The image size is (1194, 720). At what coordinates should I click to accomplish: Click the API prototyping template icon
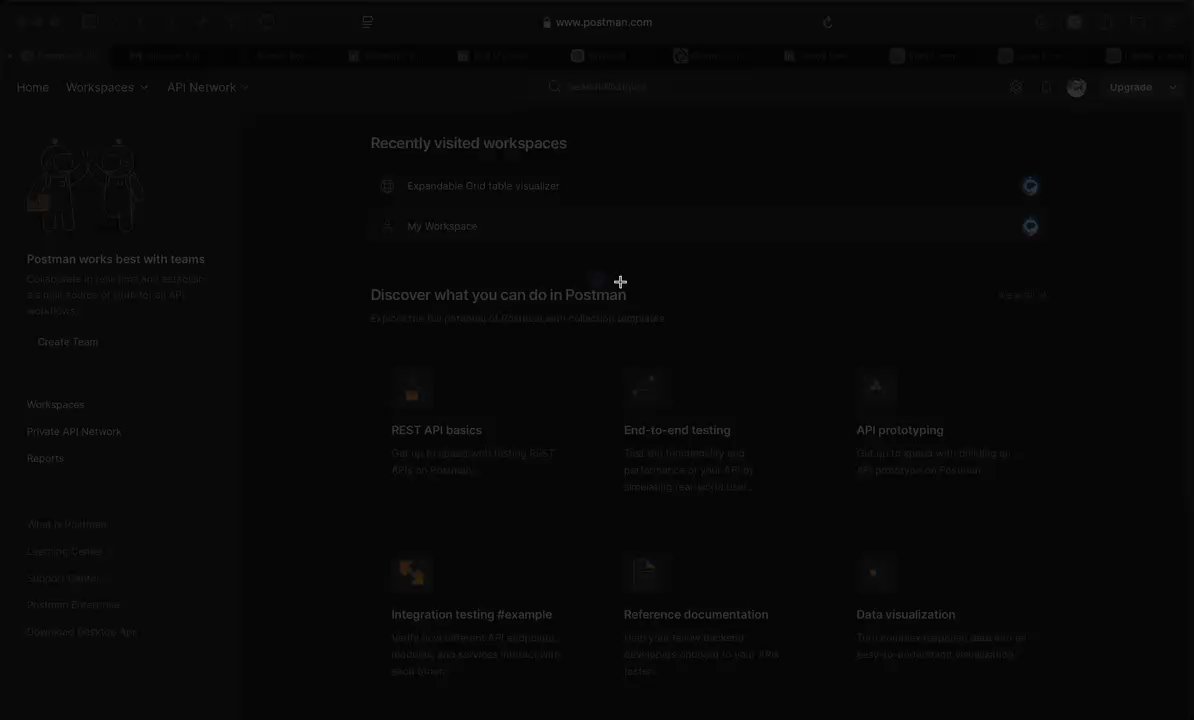tap(876, 388)
